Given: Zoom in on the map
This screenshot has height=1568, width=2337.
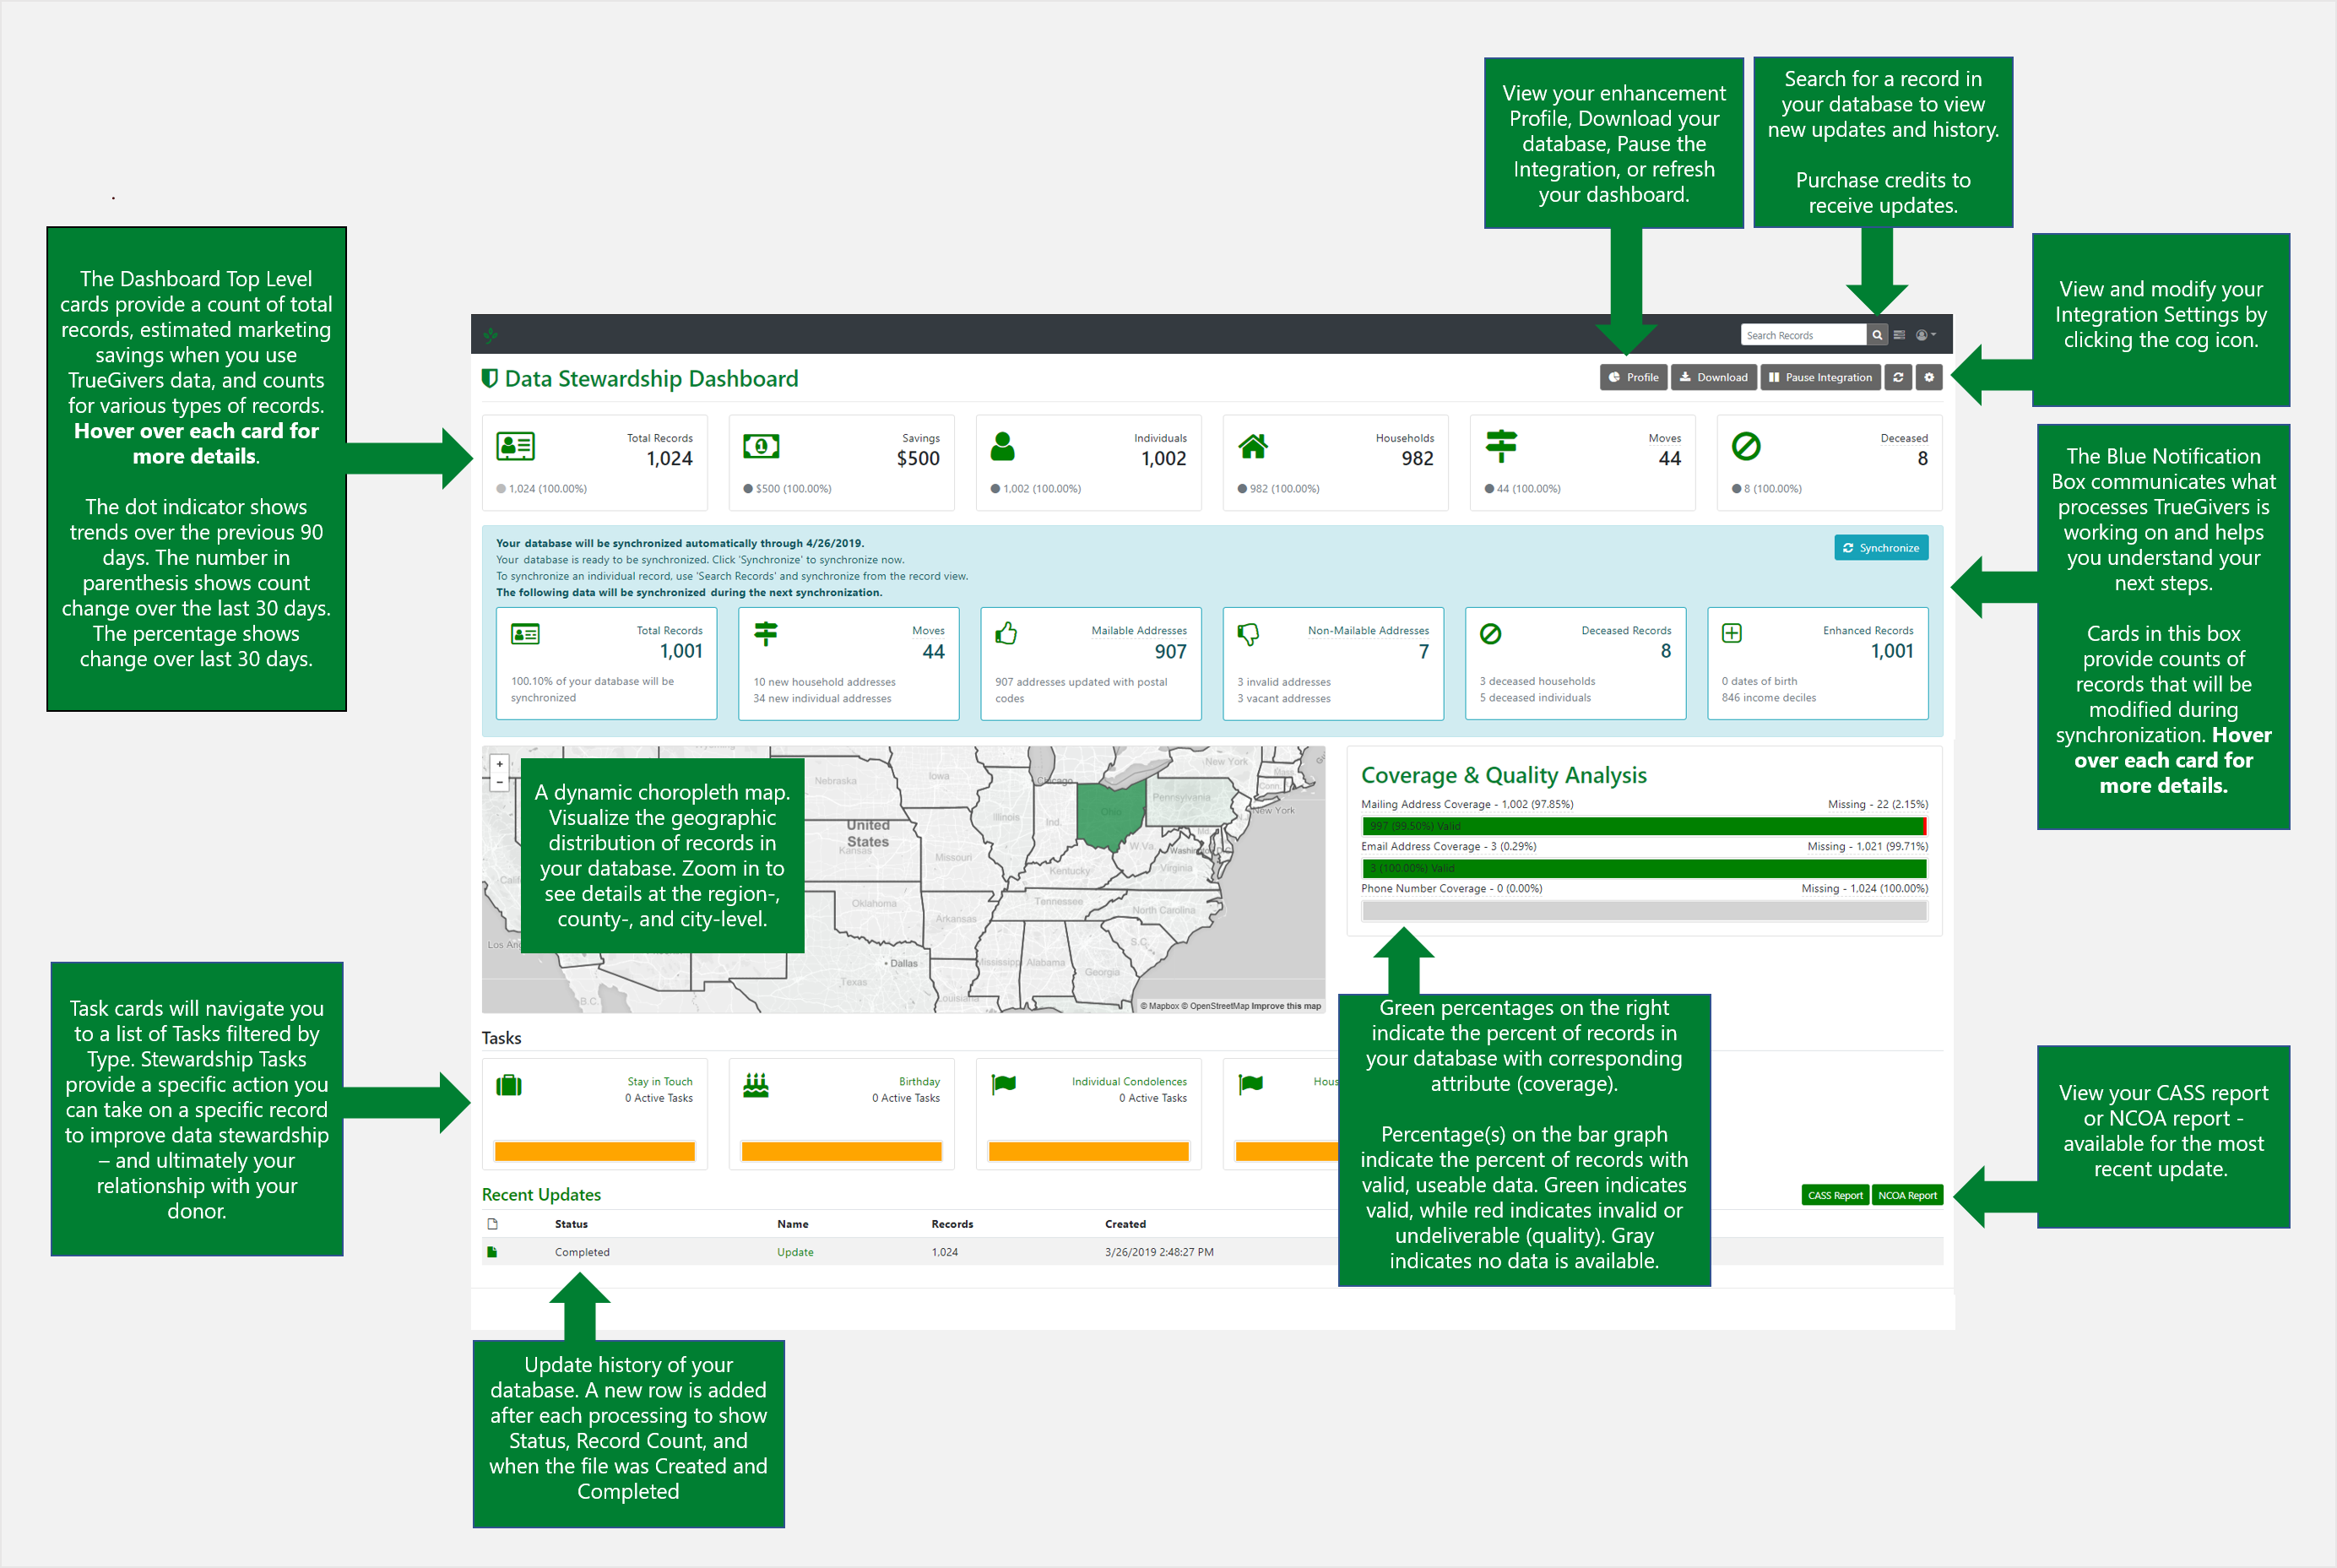Looking at the screenshot, I should [x=500, y=764].
